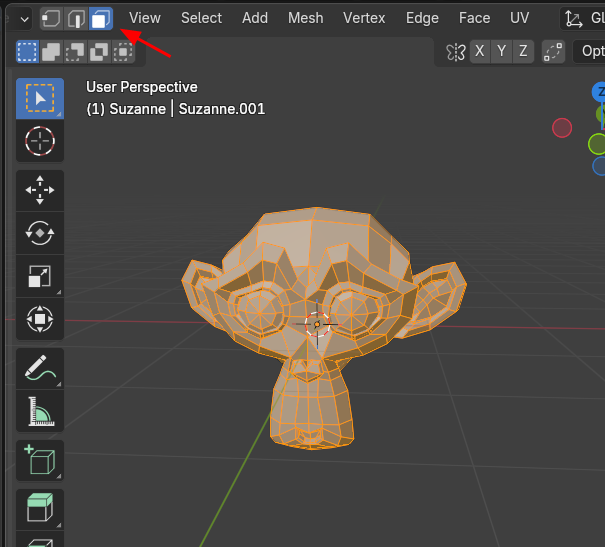
Task: Toggle auto merge vertices icon
Action: coord(553,51)
